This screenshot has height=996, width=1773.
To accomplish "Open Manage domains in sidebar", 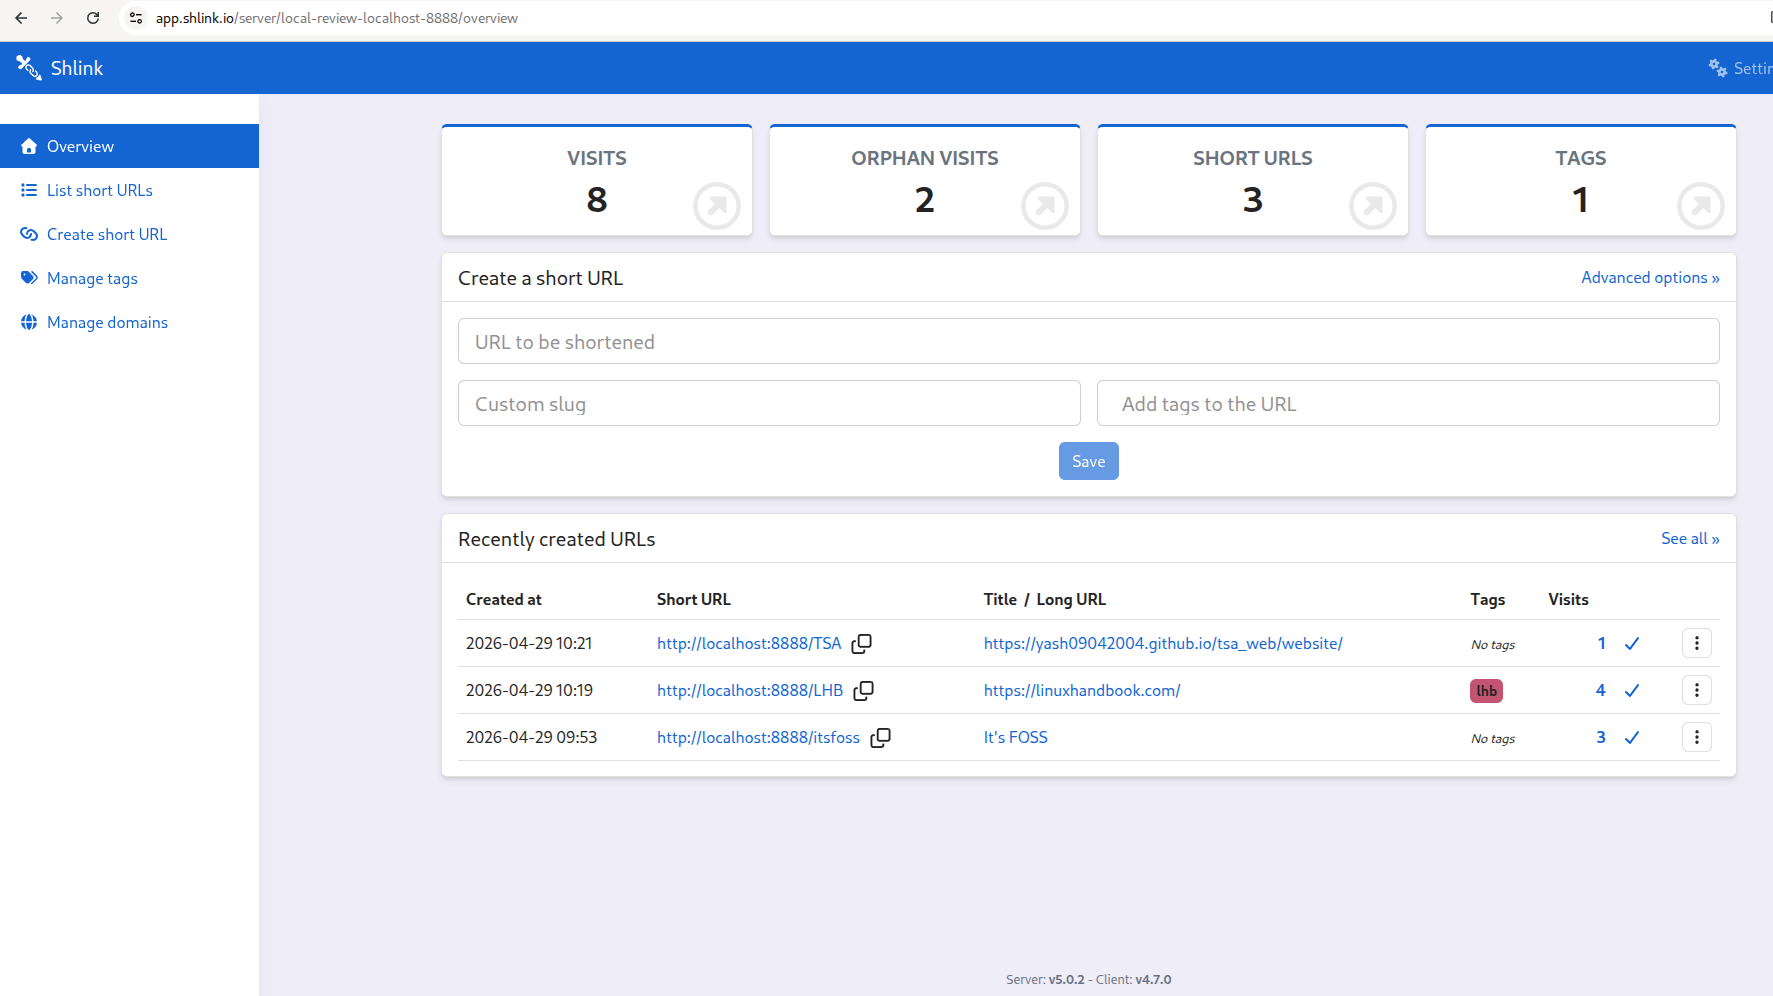I will [x=129, y=322].
